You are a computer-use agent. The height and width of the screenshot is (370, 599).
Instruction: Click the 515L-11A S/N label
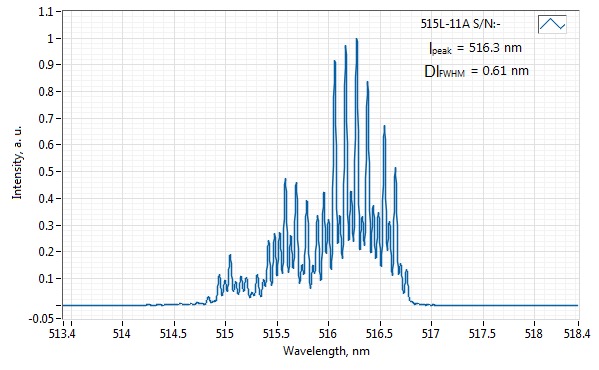(460, 24)
